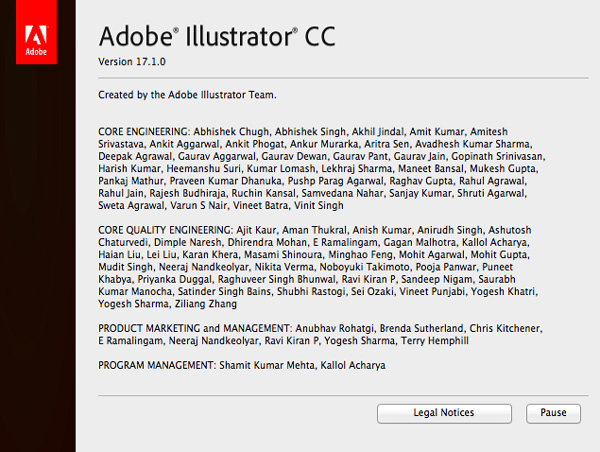Click the CORE ENGINEERING heading
This screenshot has width=600, height=452.
tap(142, 131)
